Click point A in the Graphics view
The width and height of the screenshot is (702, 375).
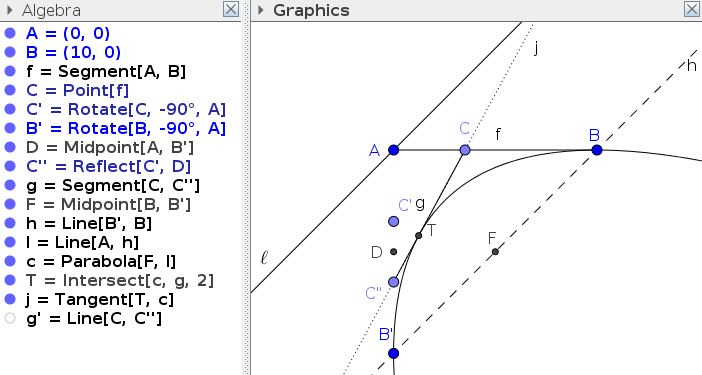point(394,150)
